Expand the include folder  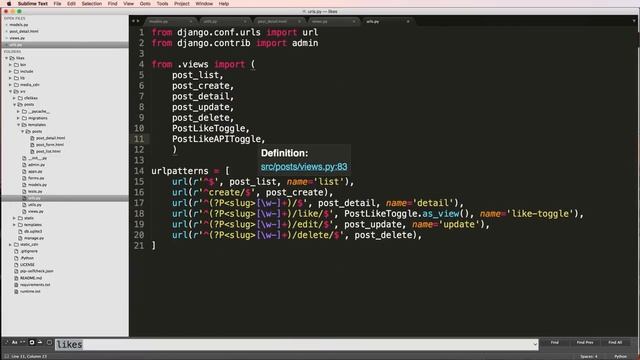pos(10,71)
